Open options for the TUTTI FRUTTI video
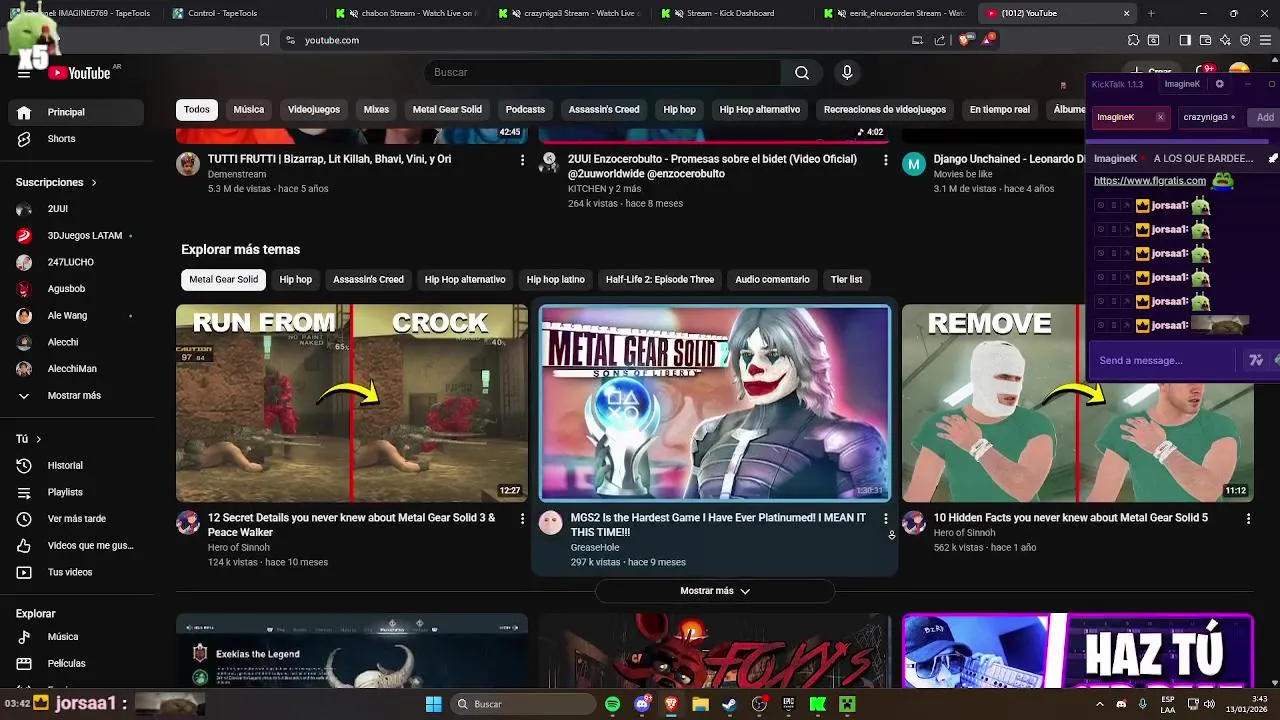Viewport: 1280px width, 720px height. tap(522, 160)
